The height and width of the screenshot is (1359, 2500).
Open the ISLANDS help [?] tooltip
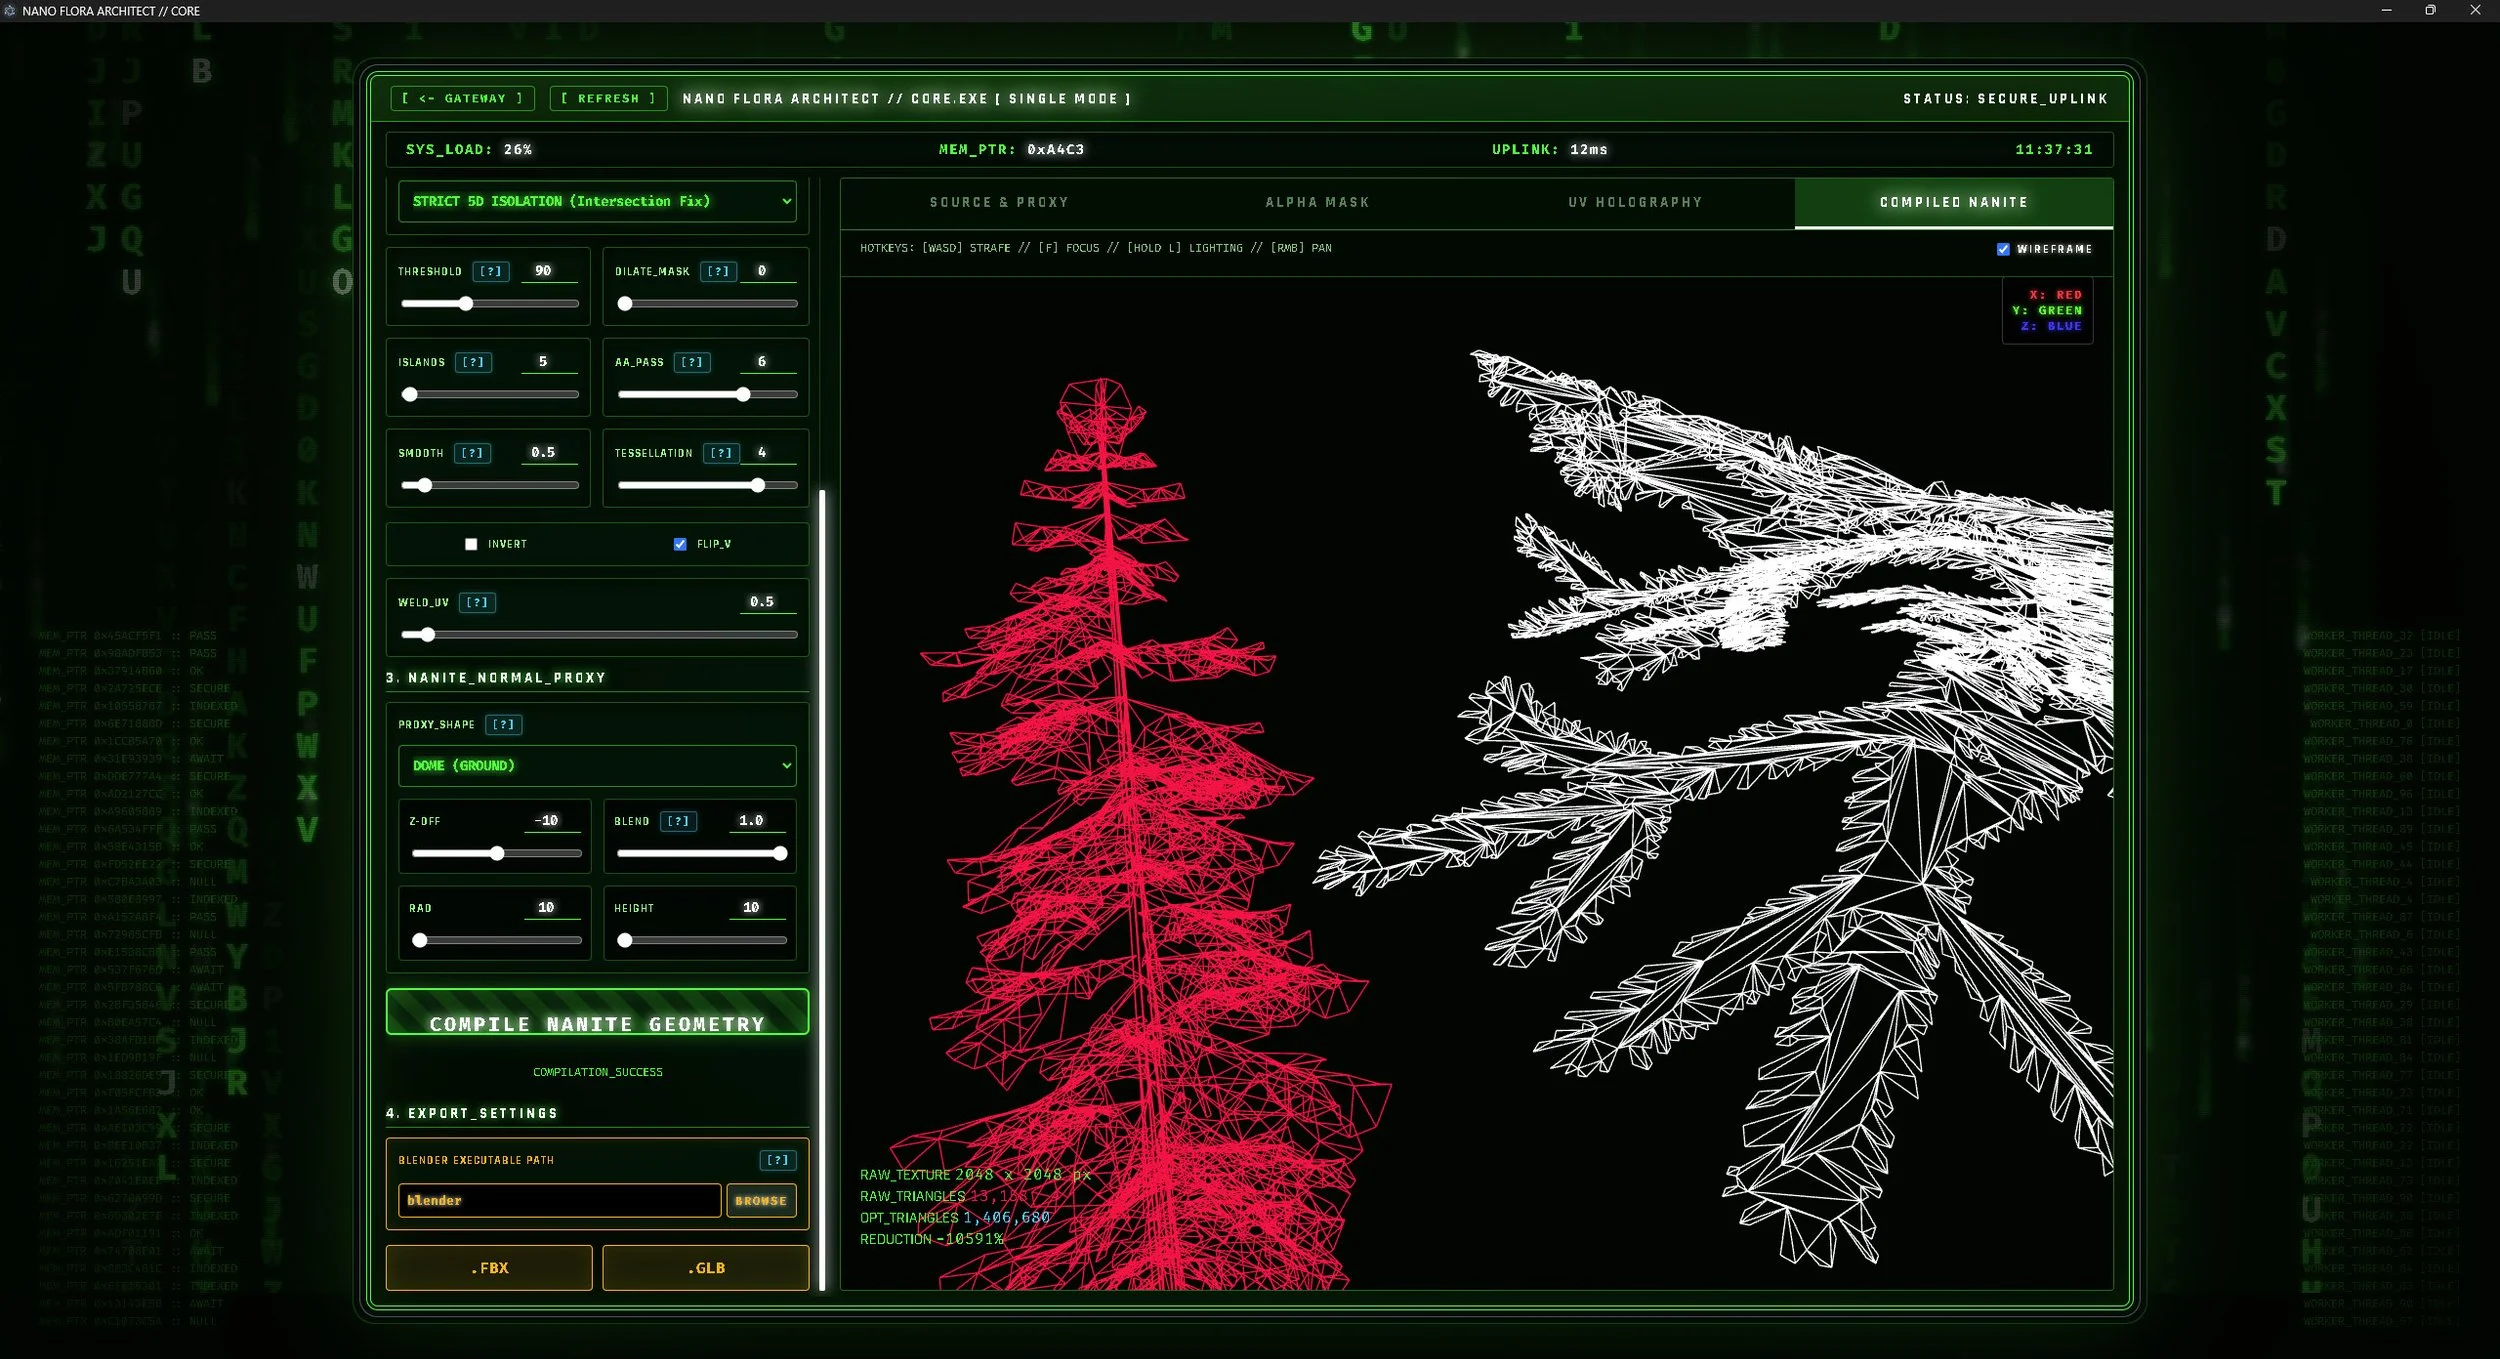click(473, 362)
